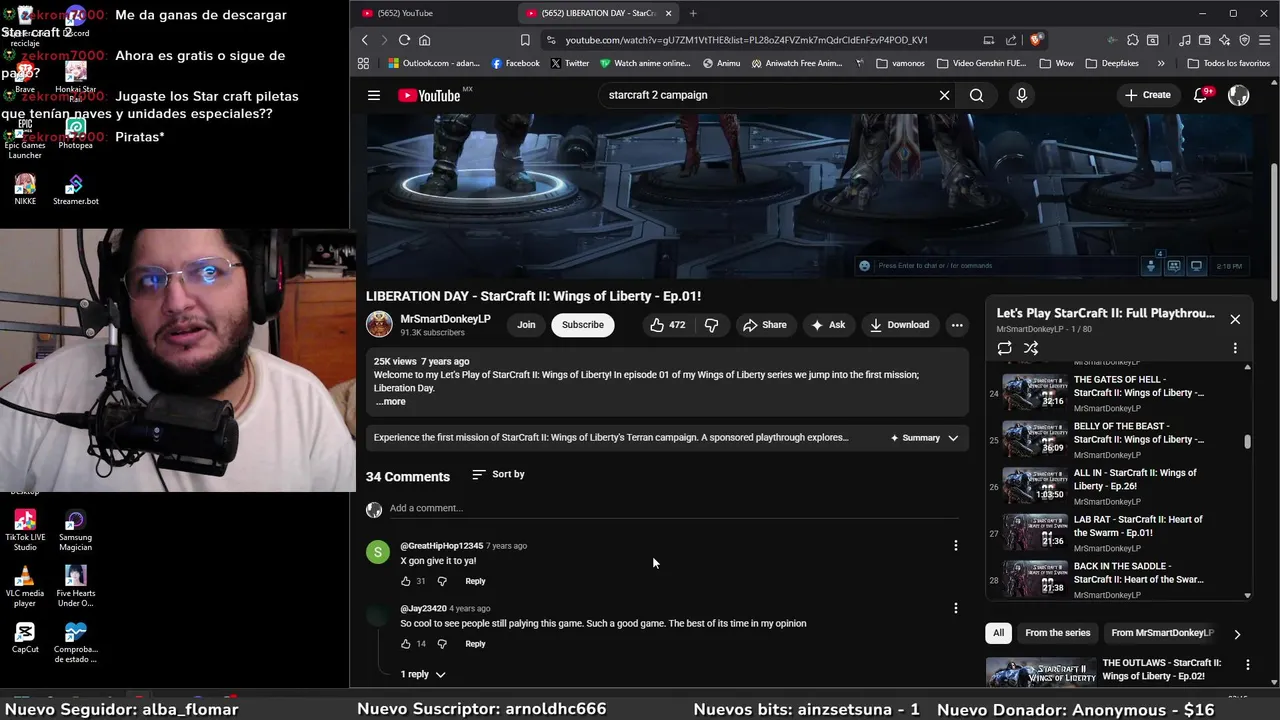Click the Download button
The width and height of the screenshot is (1280, 720).
coord(899,325)
